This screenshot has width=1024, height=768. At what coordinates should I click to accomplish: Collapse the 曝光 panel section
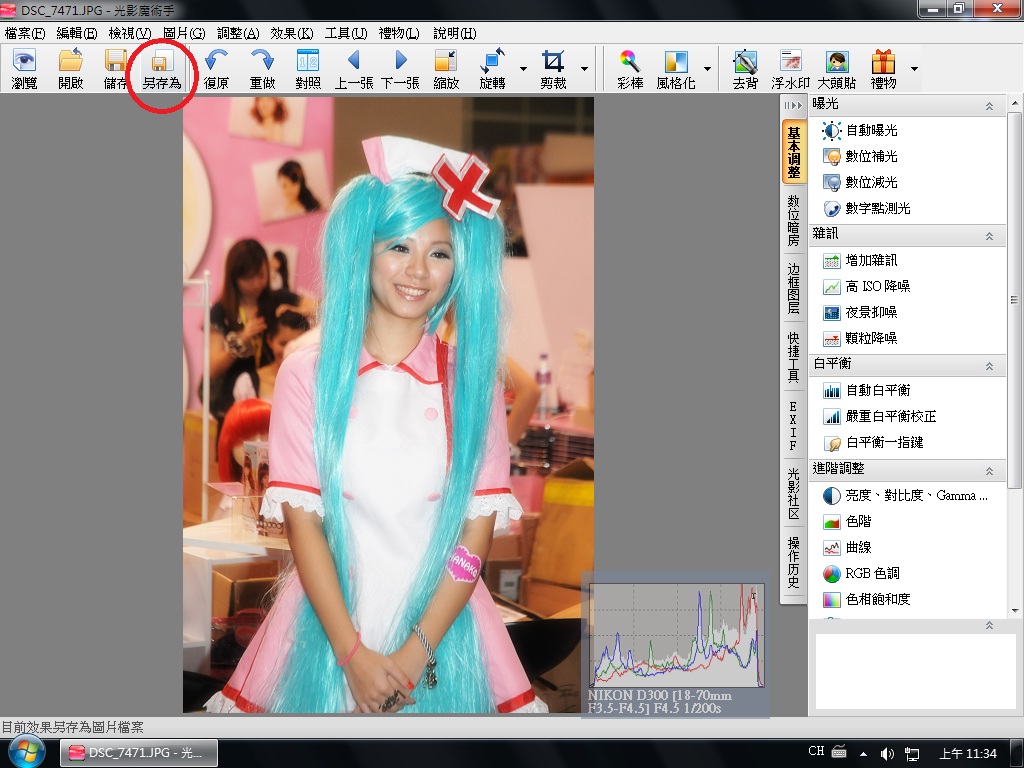point(989,105)
